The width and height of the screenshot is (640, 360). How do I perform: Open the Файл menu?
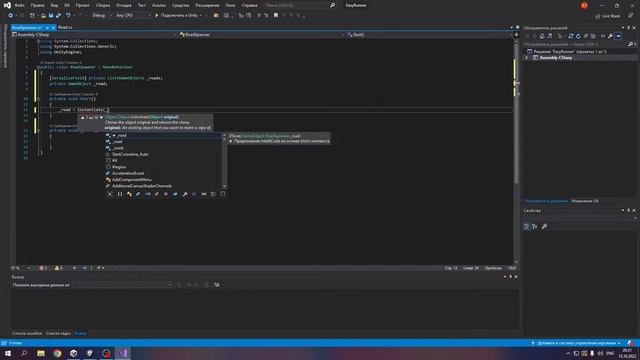20,5
